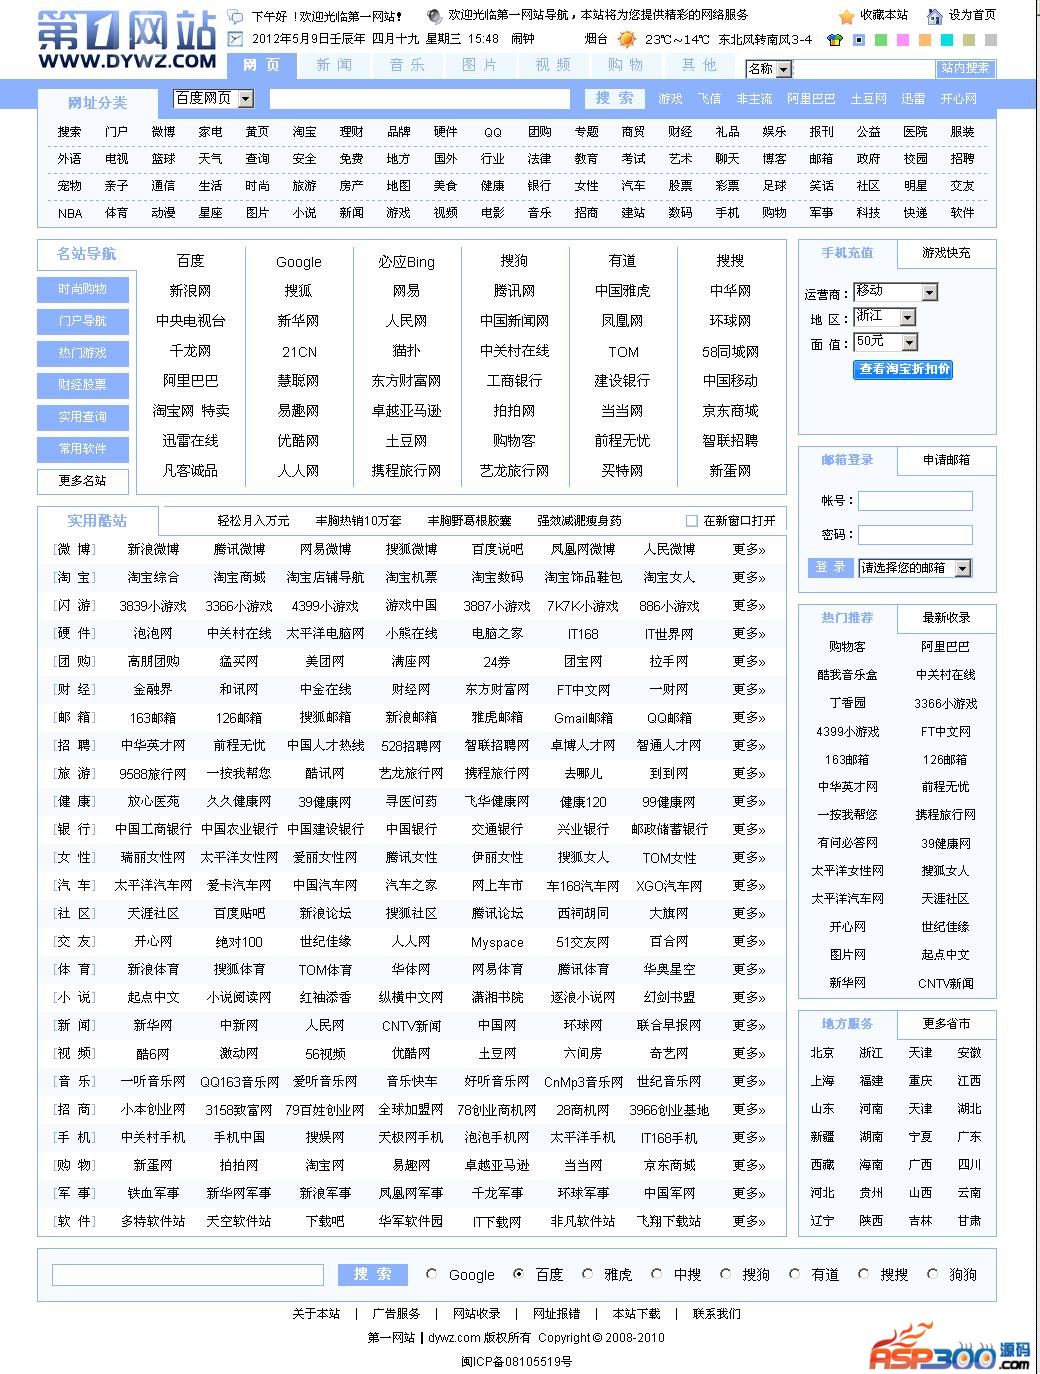Choose the pink theme color swatch

[x=903, y=40]
